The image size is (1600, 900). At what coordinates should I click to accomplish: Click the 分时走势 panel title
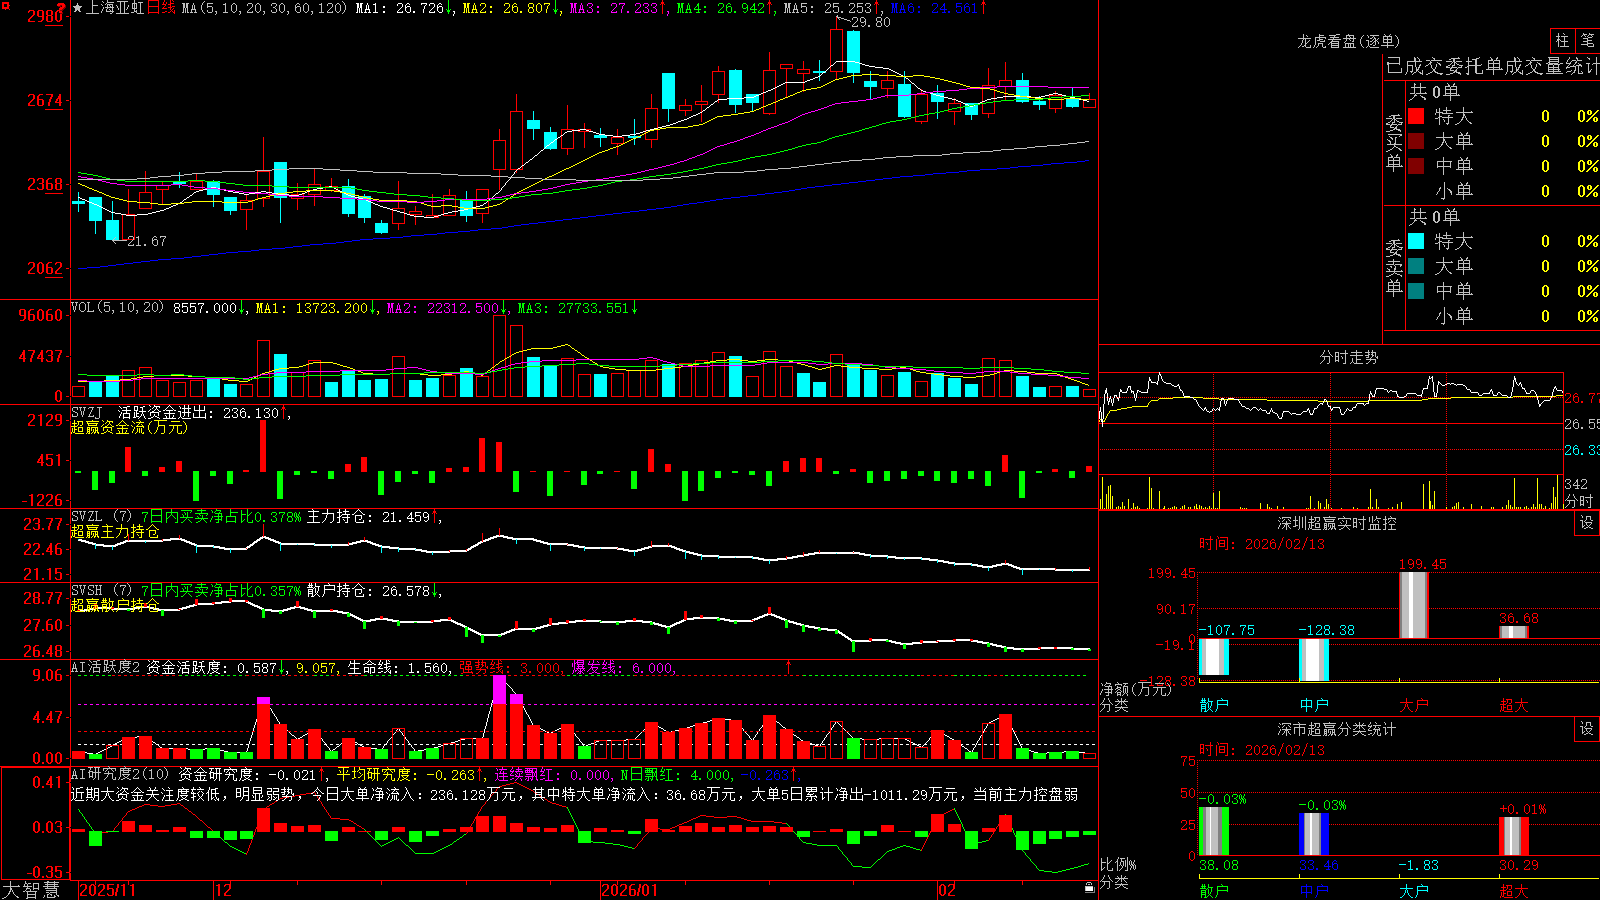point(1348,357)
